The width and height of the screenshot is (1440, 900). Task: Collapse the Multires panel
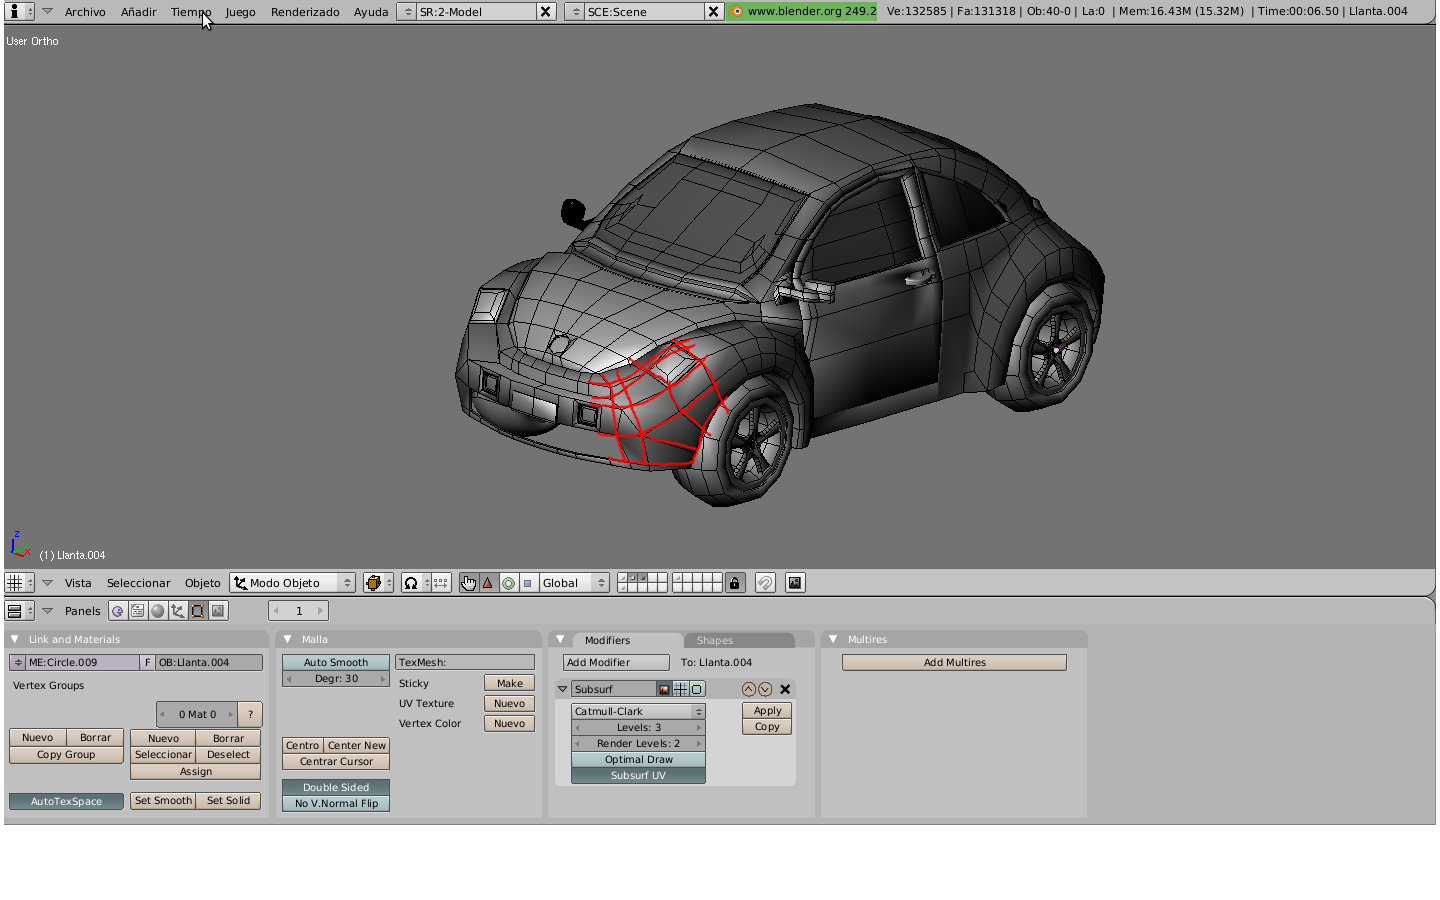[833, 639]
